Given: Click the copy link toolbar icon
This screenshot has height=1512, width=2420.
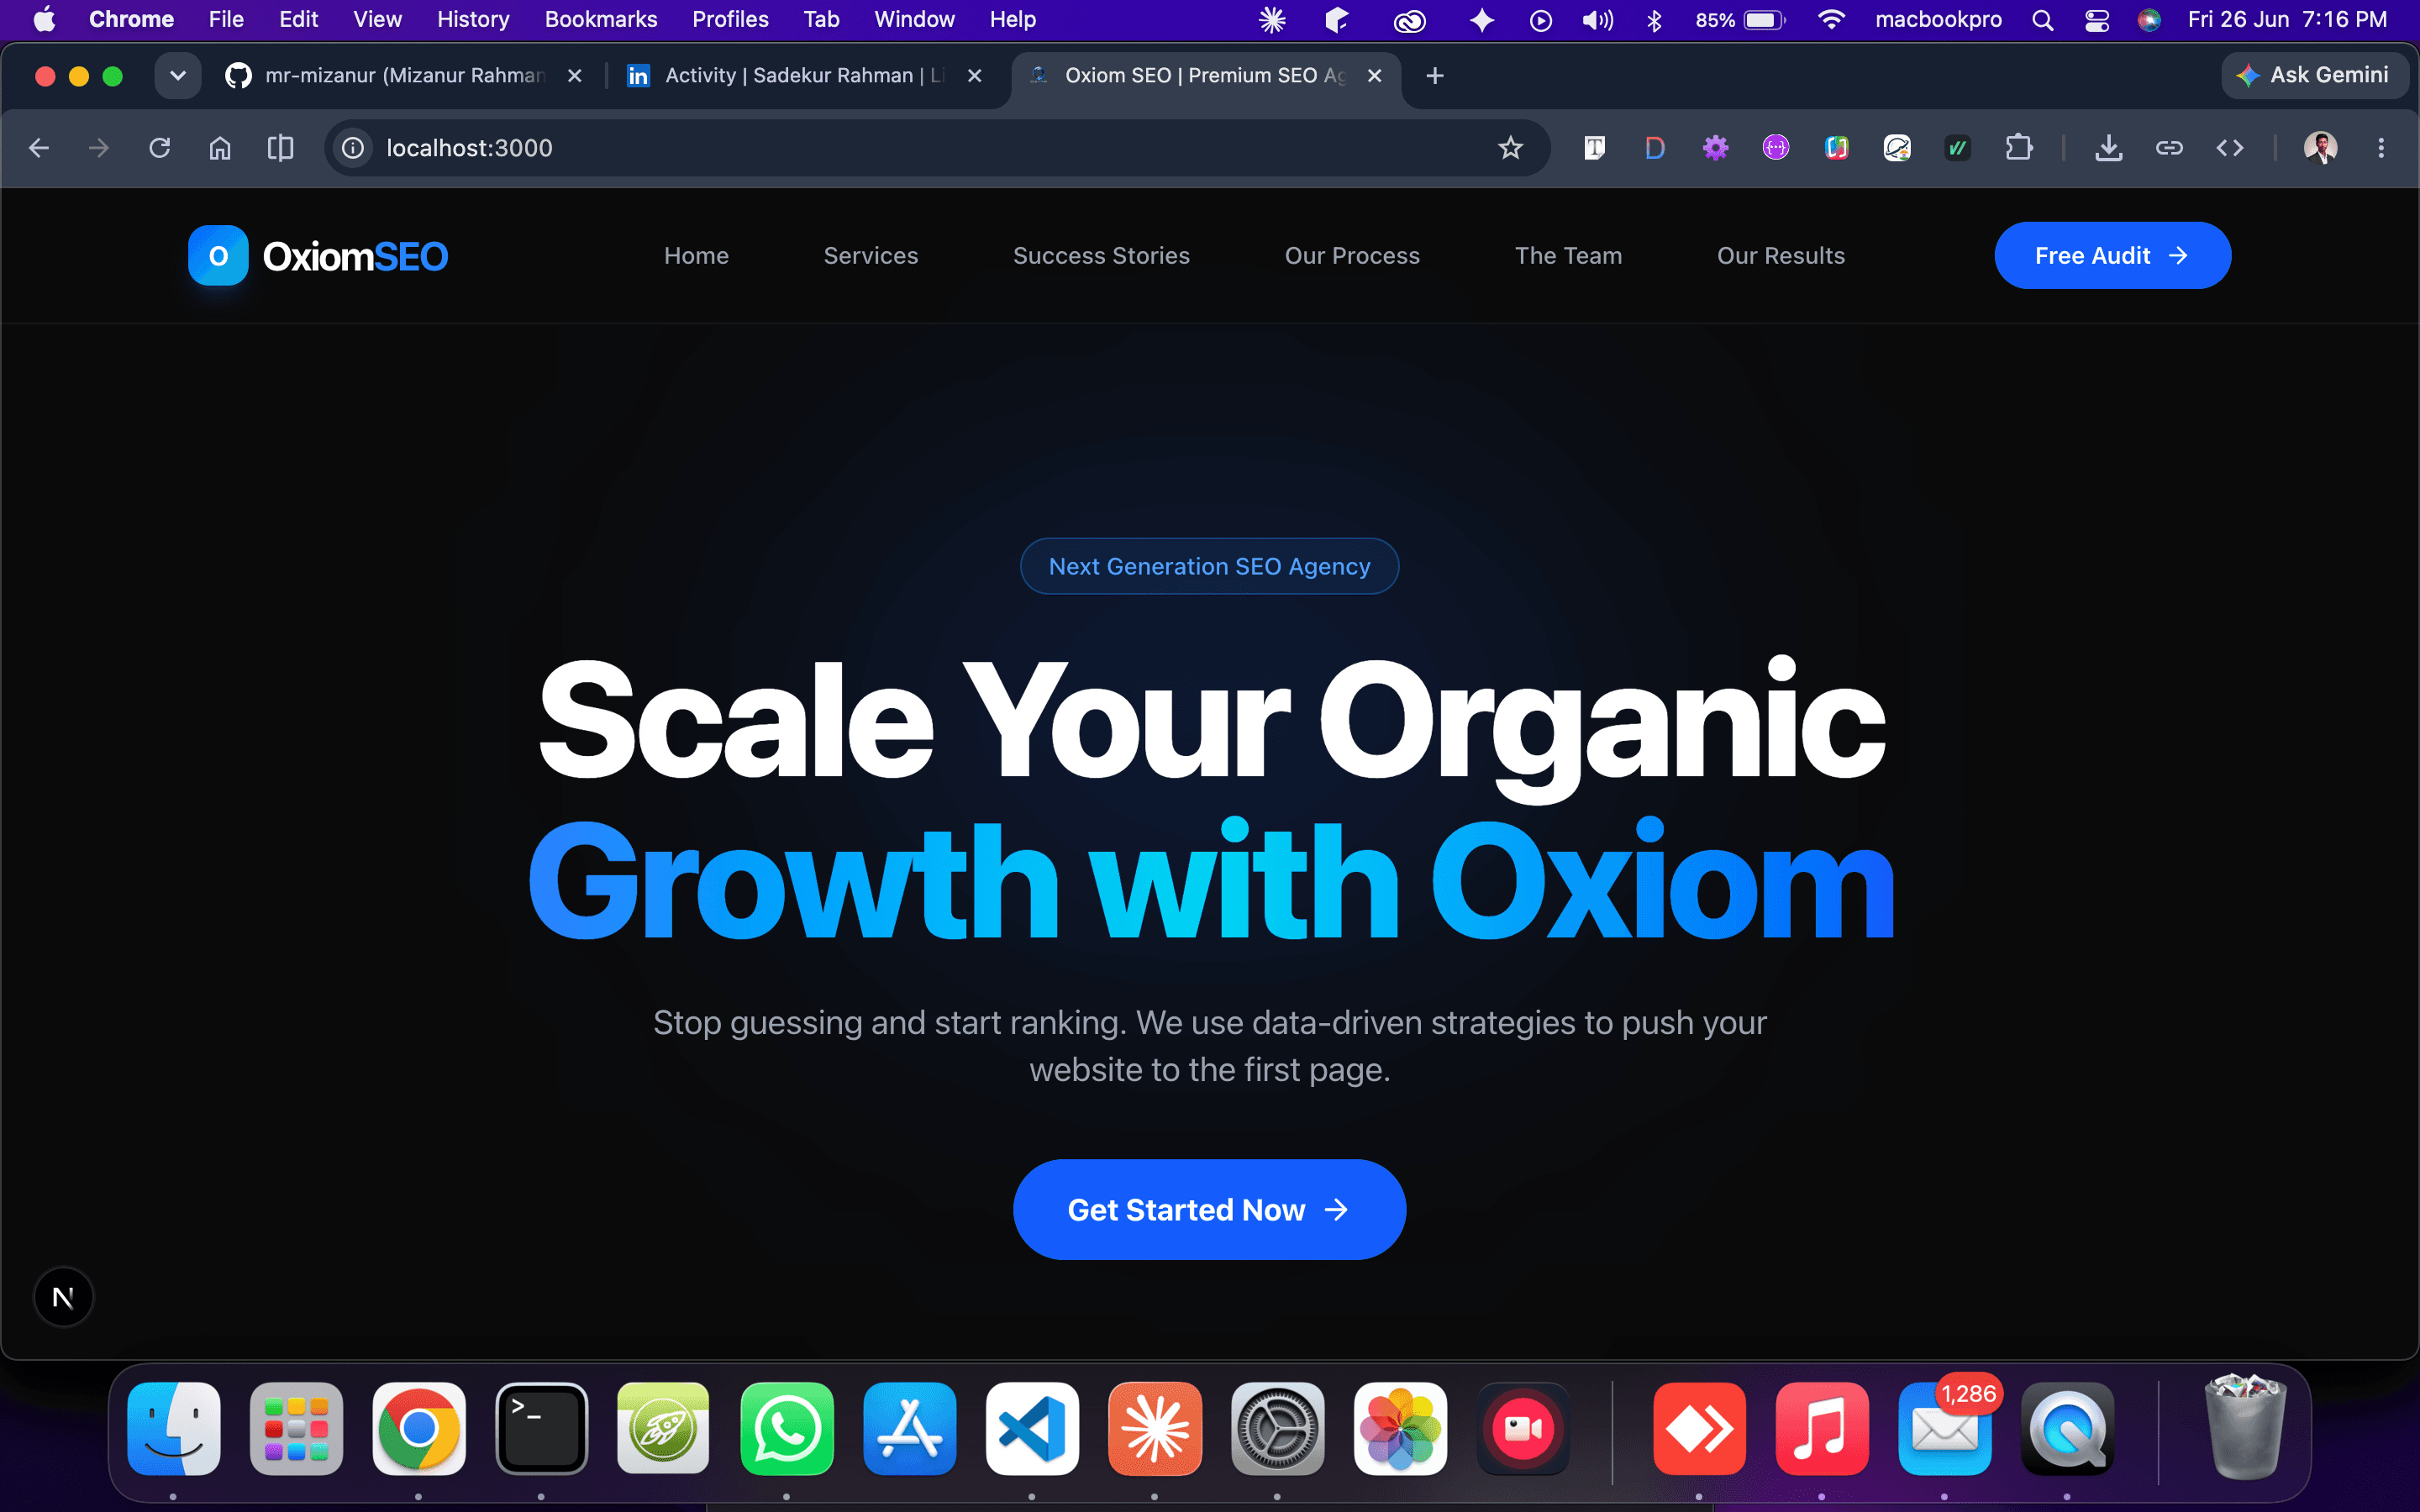Looking at the screenshot, I should 2169,148.
